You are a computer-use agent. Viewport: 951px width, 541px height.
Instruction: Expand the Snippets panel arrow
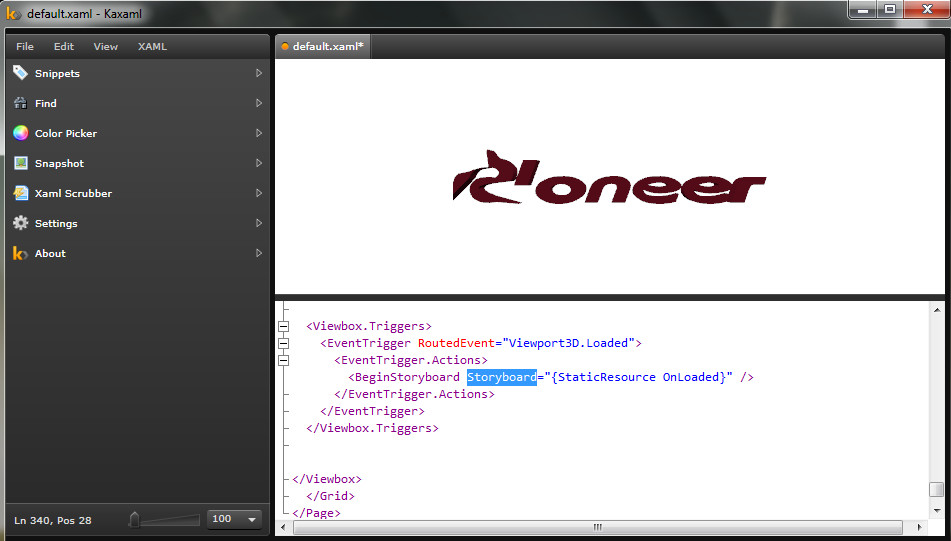259,73
